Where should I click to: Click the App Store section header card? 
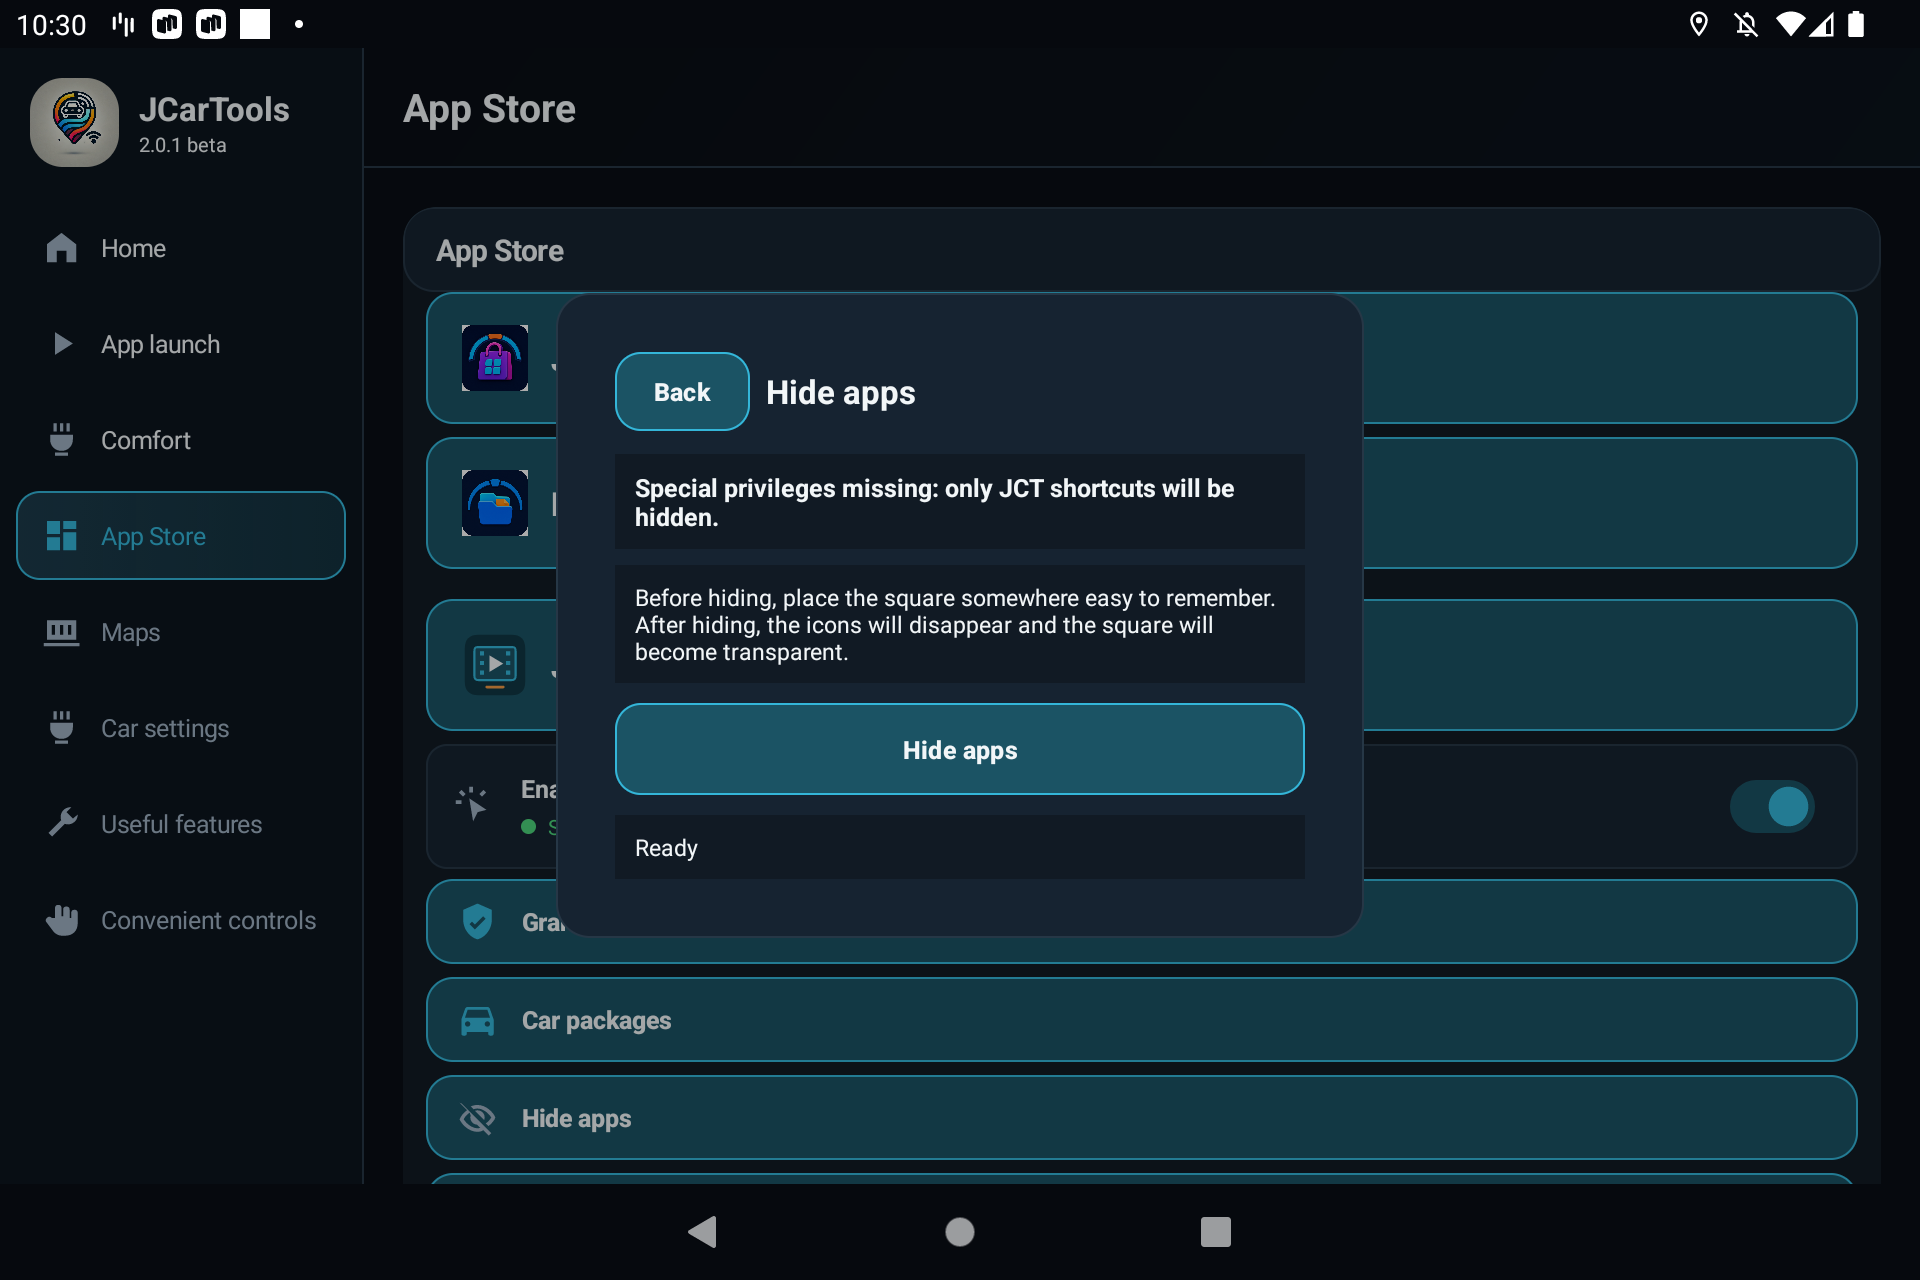1141,250
